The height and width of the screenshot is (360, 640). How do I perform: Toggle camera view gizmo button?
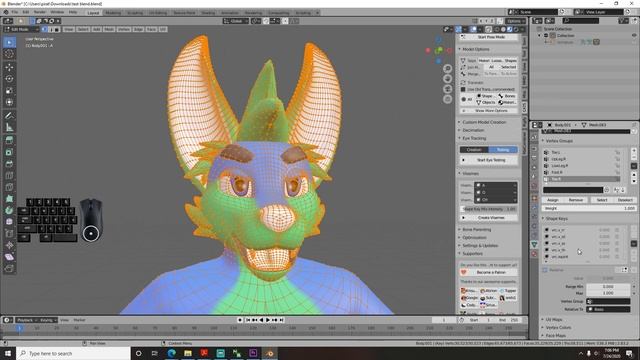click(x=447, y=89)
